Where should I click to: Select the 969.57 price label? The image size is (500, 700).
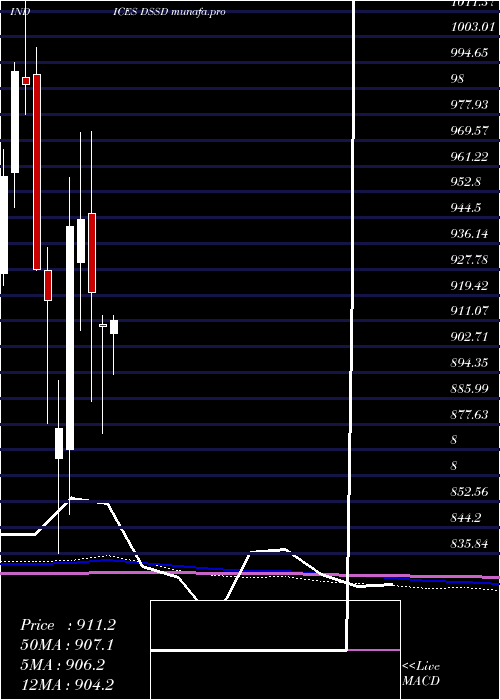pyautogui.click(x=469, y=131)
